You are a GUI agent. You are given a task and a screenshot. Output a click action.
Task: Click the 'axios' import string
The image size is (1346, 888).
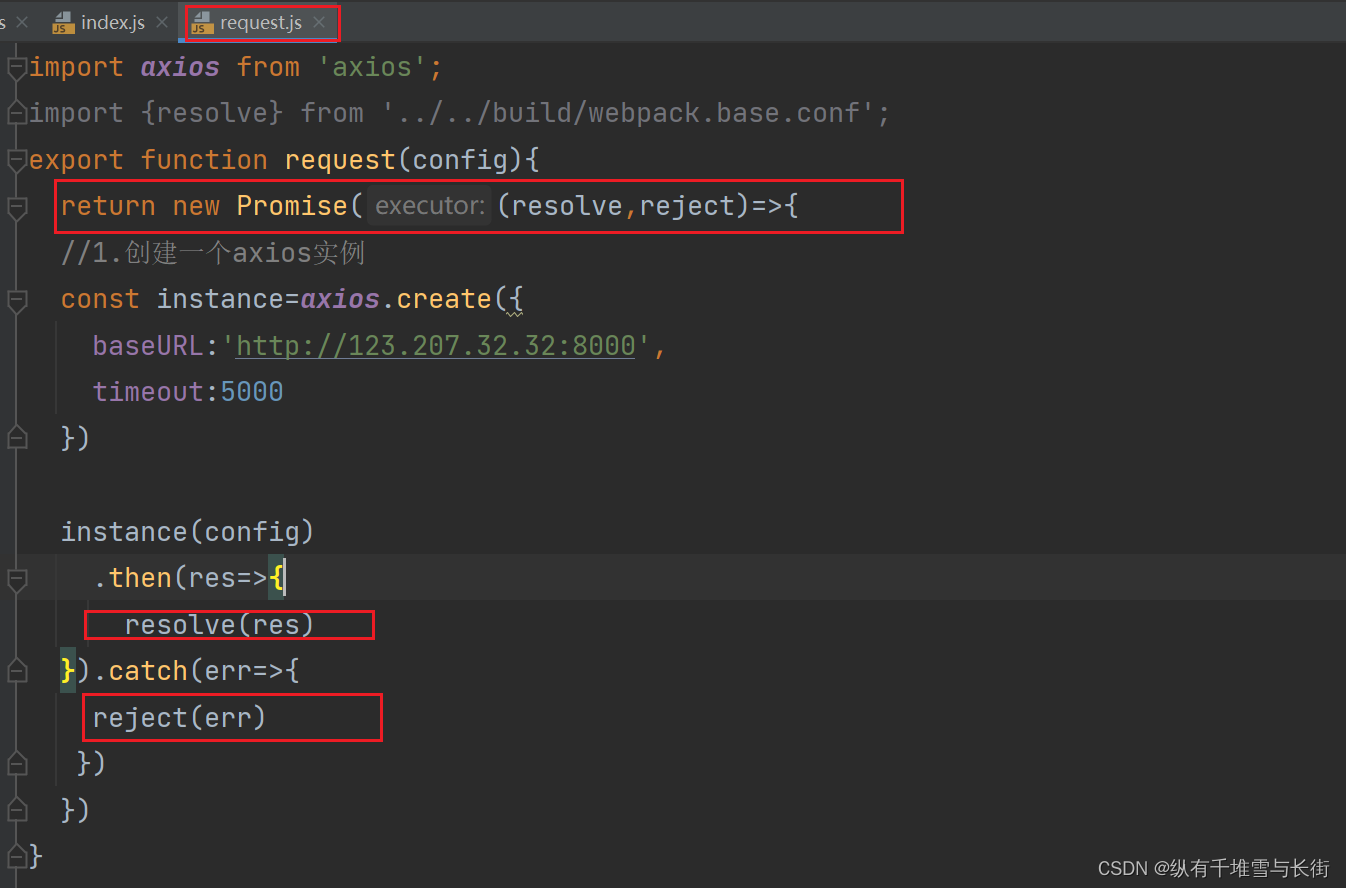click(380, 67)
